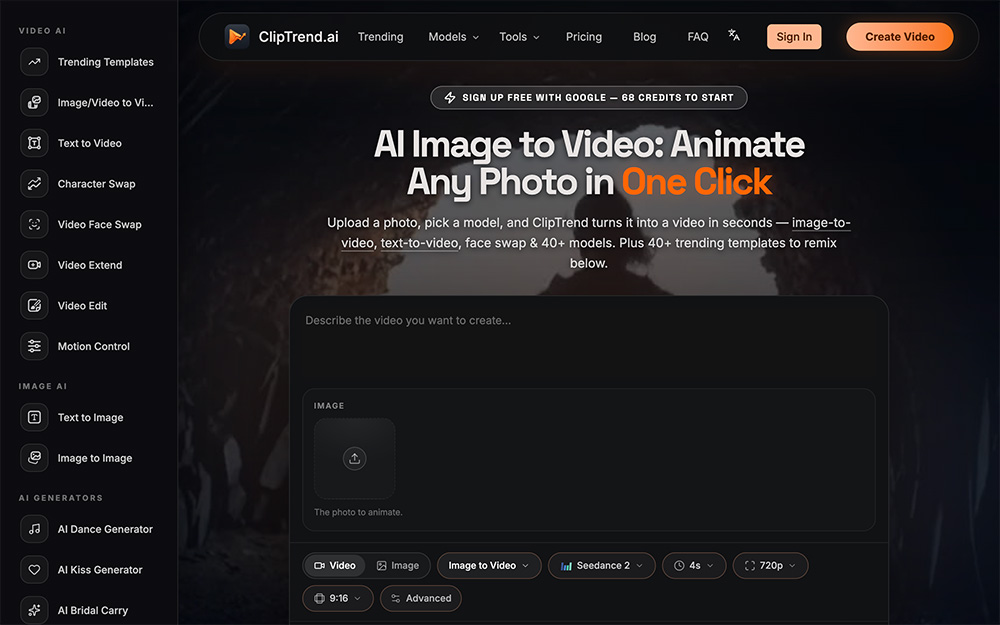Open Character Swap tool icon
The height and width of the screenshot is (625, 1000).
click(34, 184)
